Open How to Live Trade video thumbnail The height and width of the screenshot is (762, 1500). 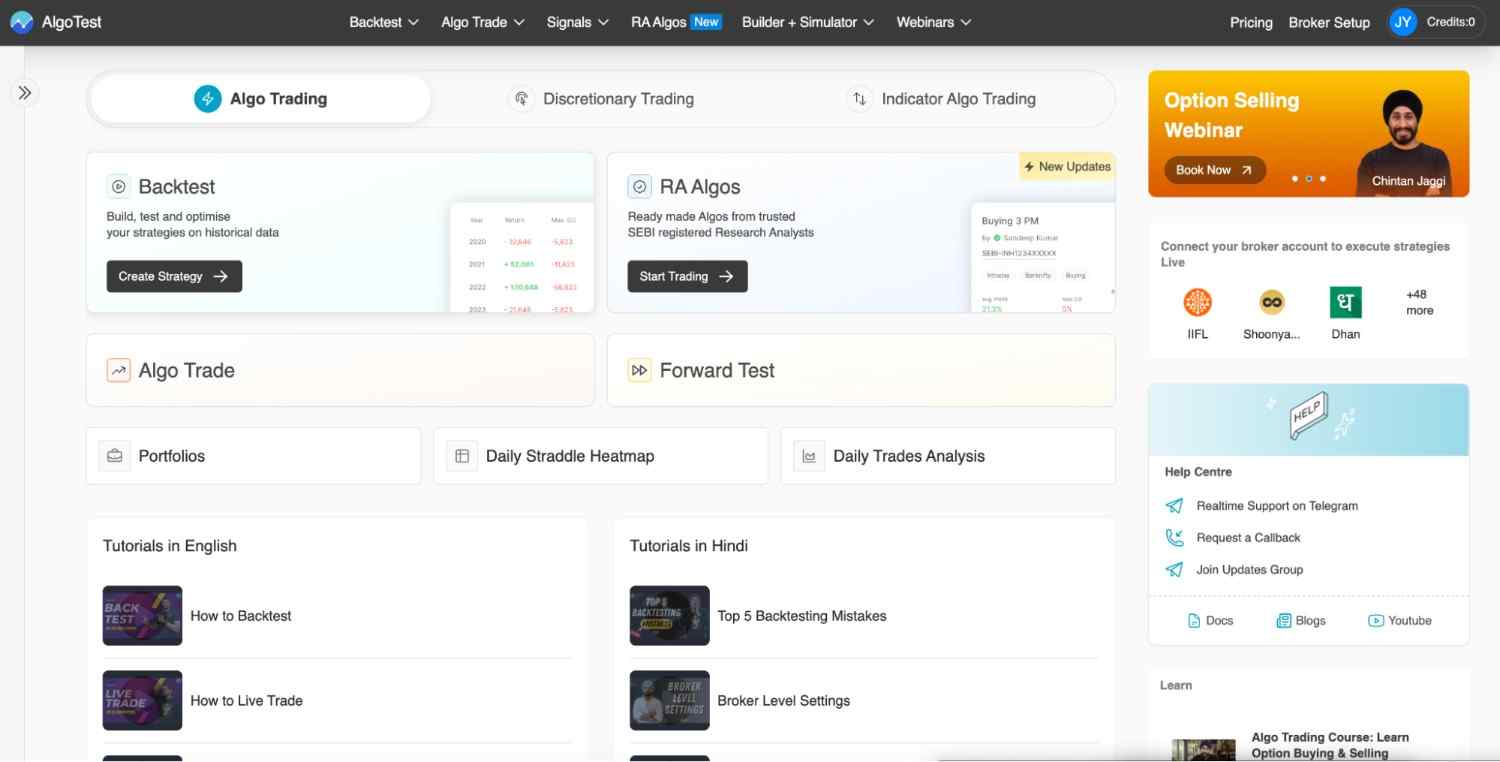click(x=142, y=700)
